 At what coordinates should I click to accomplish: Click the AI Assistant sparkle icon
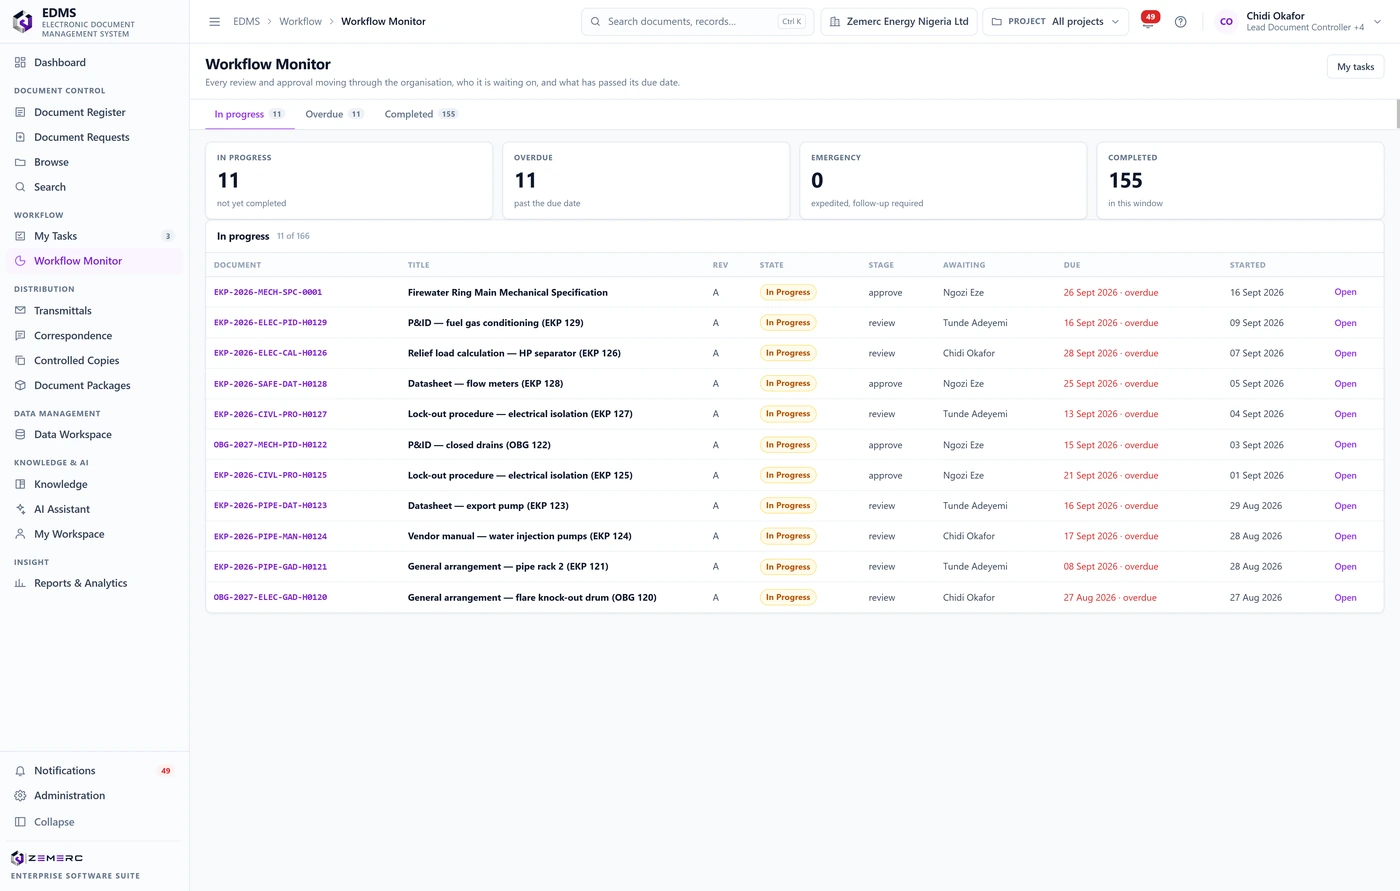(20, 509)
